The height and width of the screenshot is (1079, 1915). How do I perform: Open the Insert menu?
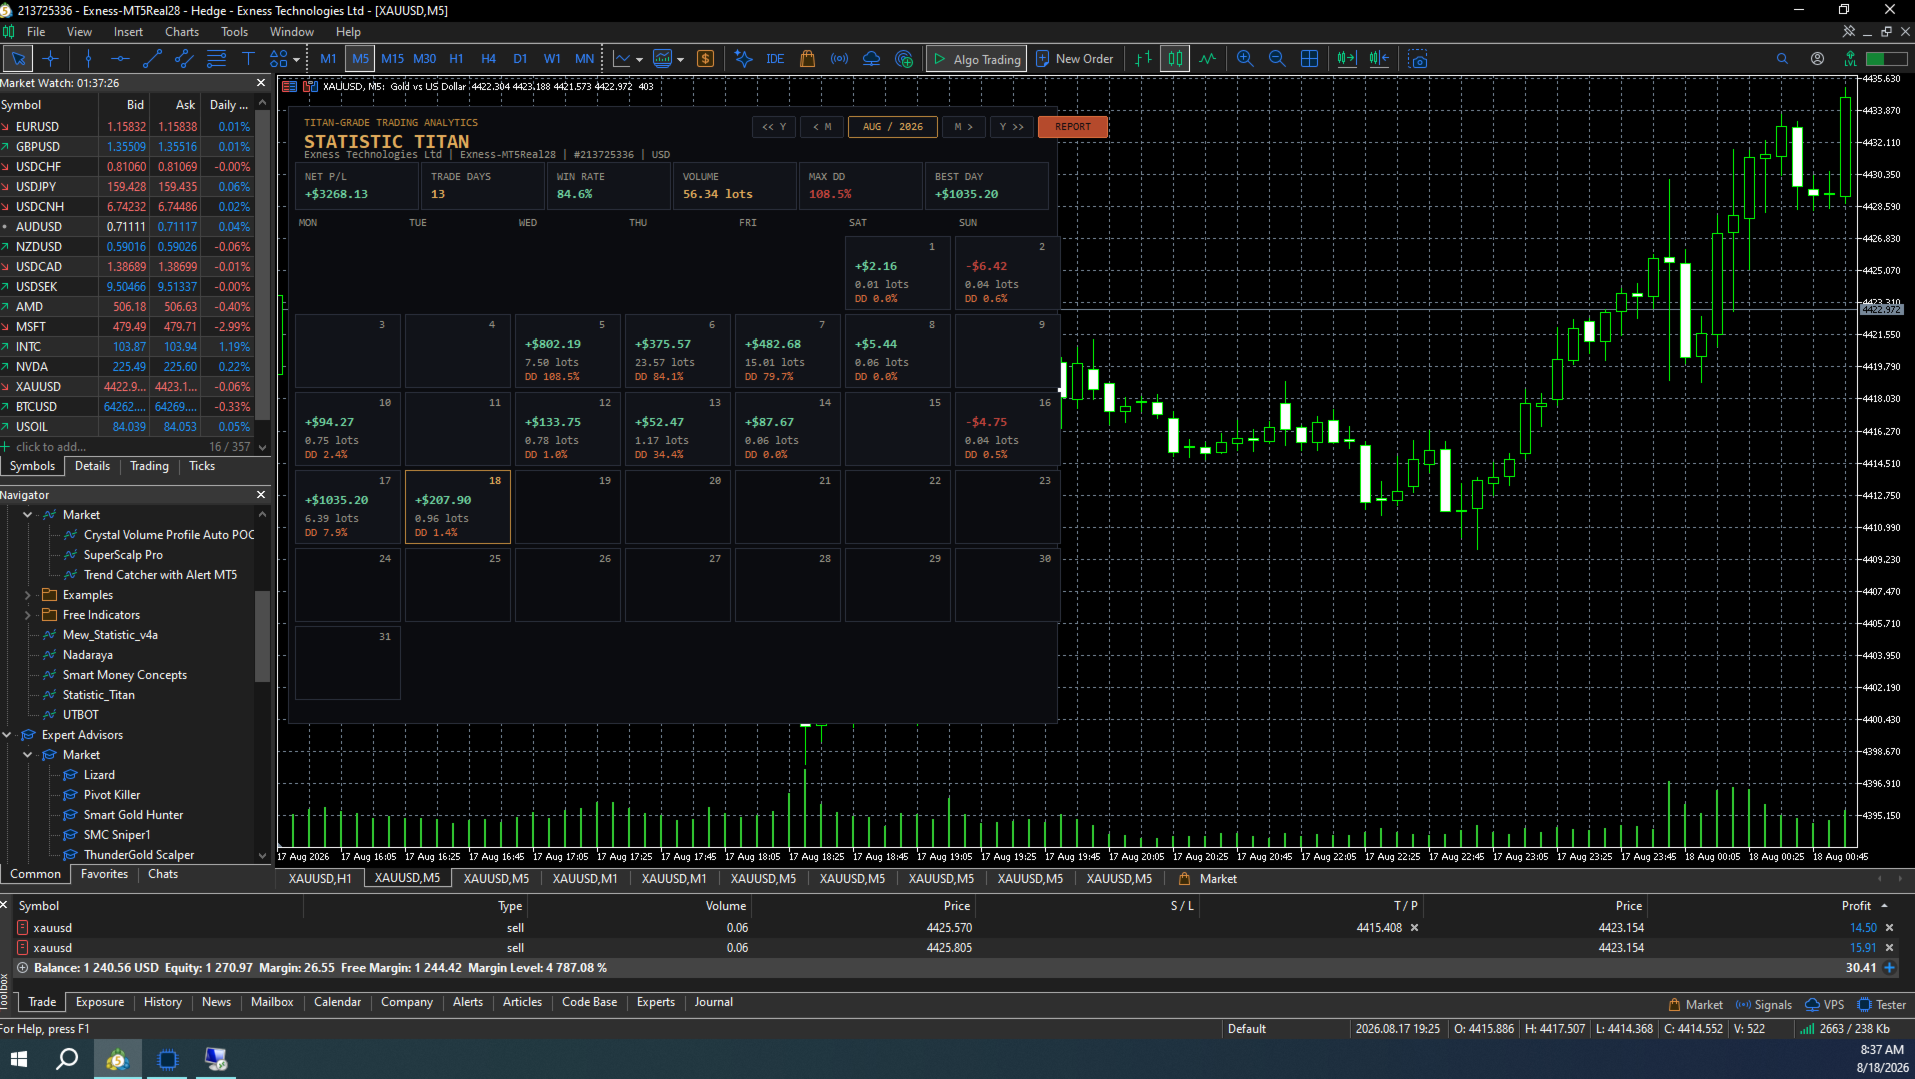pos(128,32)
